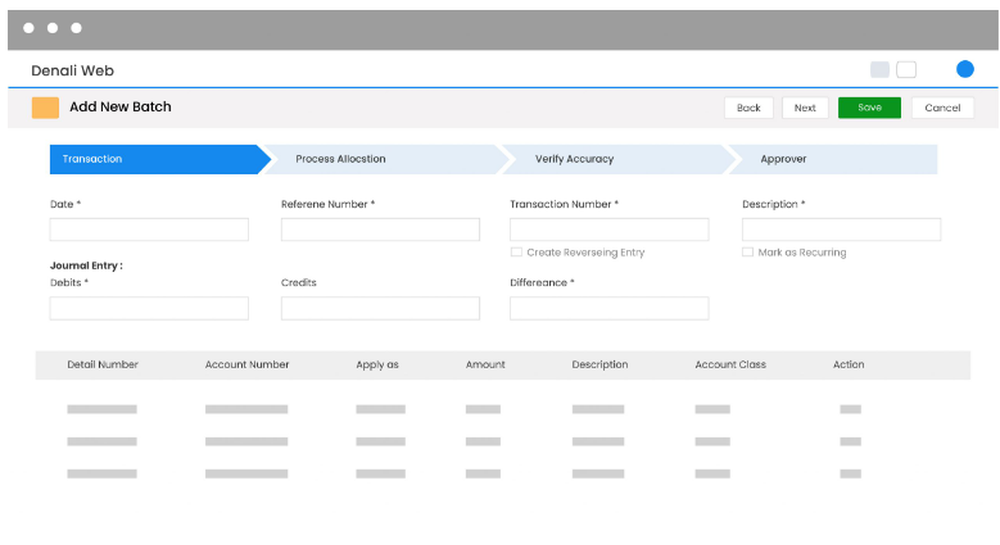This screenshot has width=1000, height=545.
Task: Focus the Credits input field
Action: 380,309
